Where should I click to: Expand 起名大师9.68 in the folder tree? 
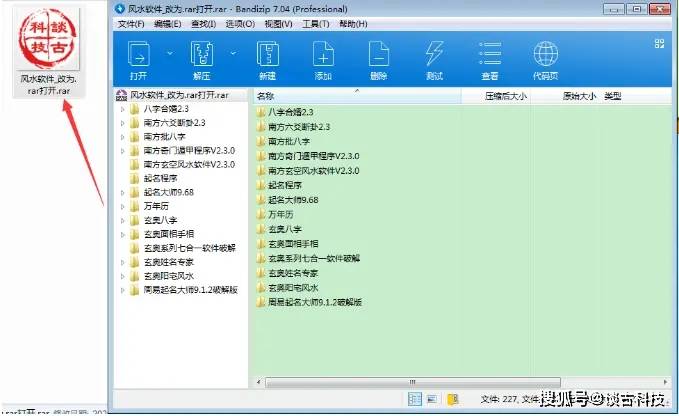(x=123, y=192)
